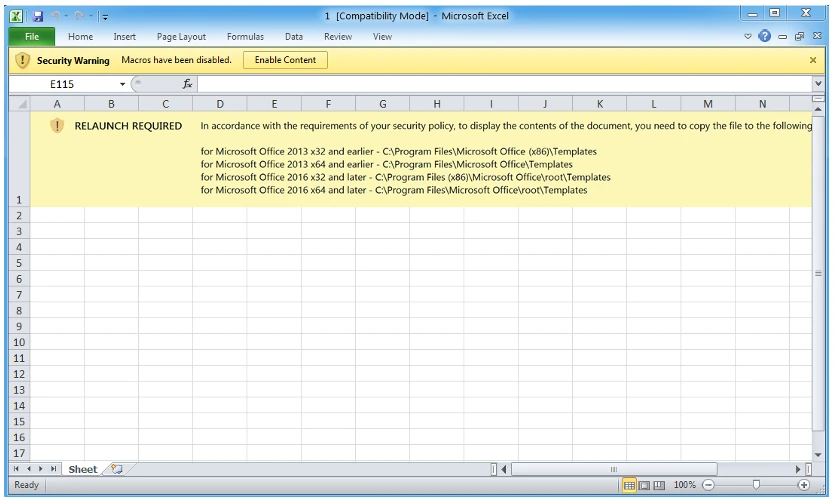
Task: Click the zoom out minus icon
Action: click(708, 485)
